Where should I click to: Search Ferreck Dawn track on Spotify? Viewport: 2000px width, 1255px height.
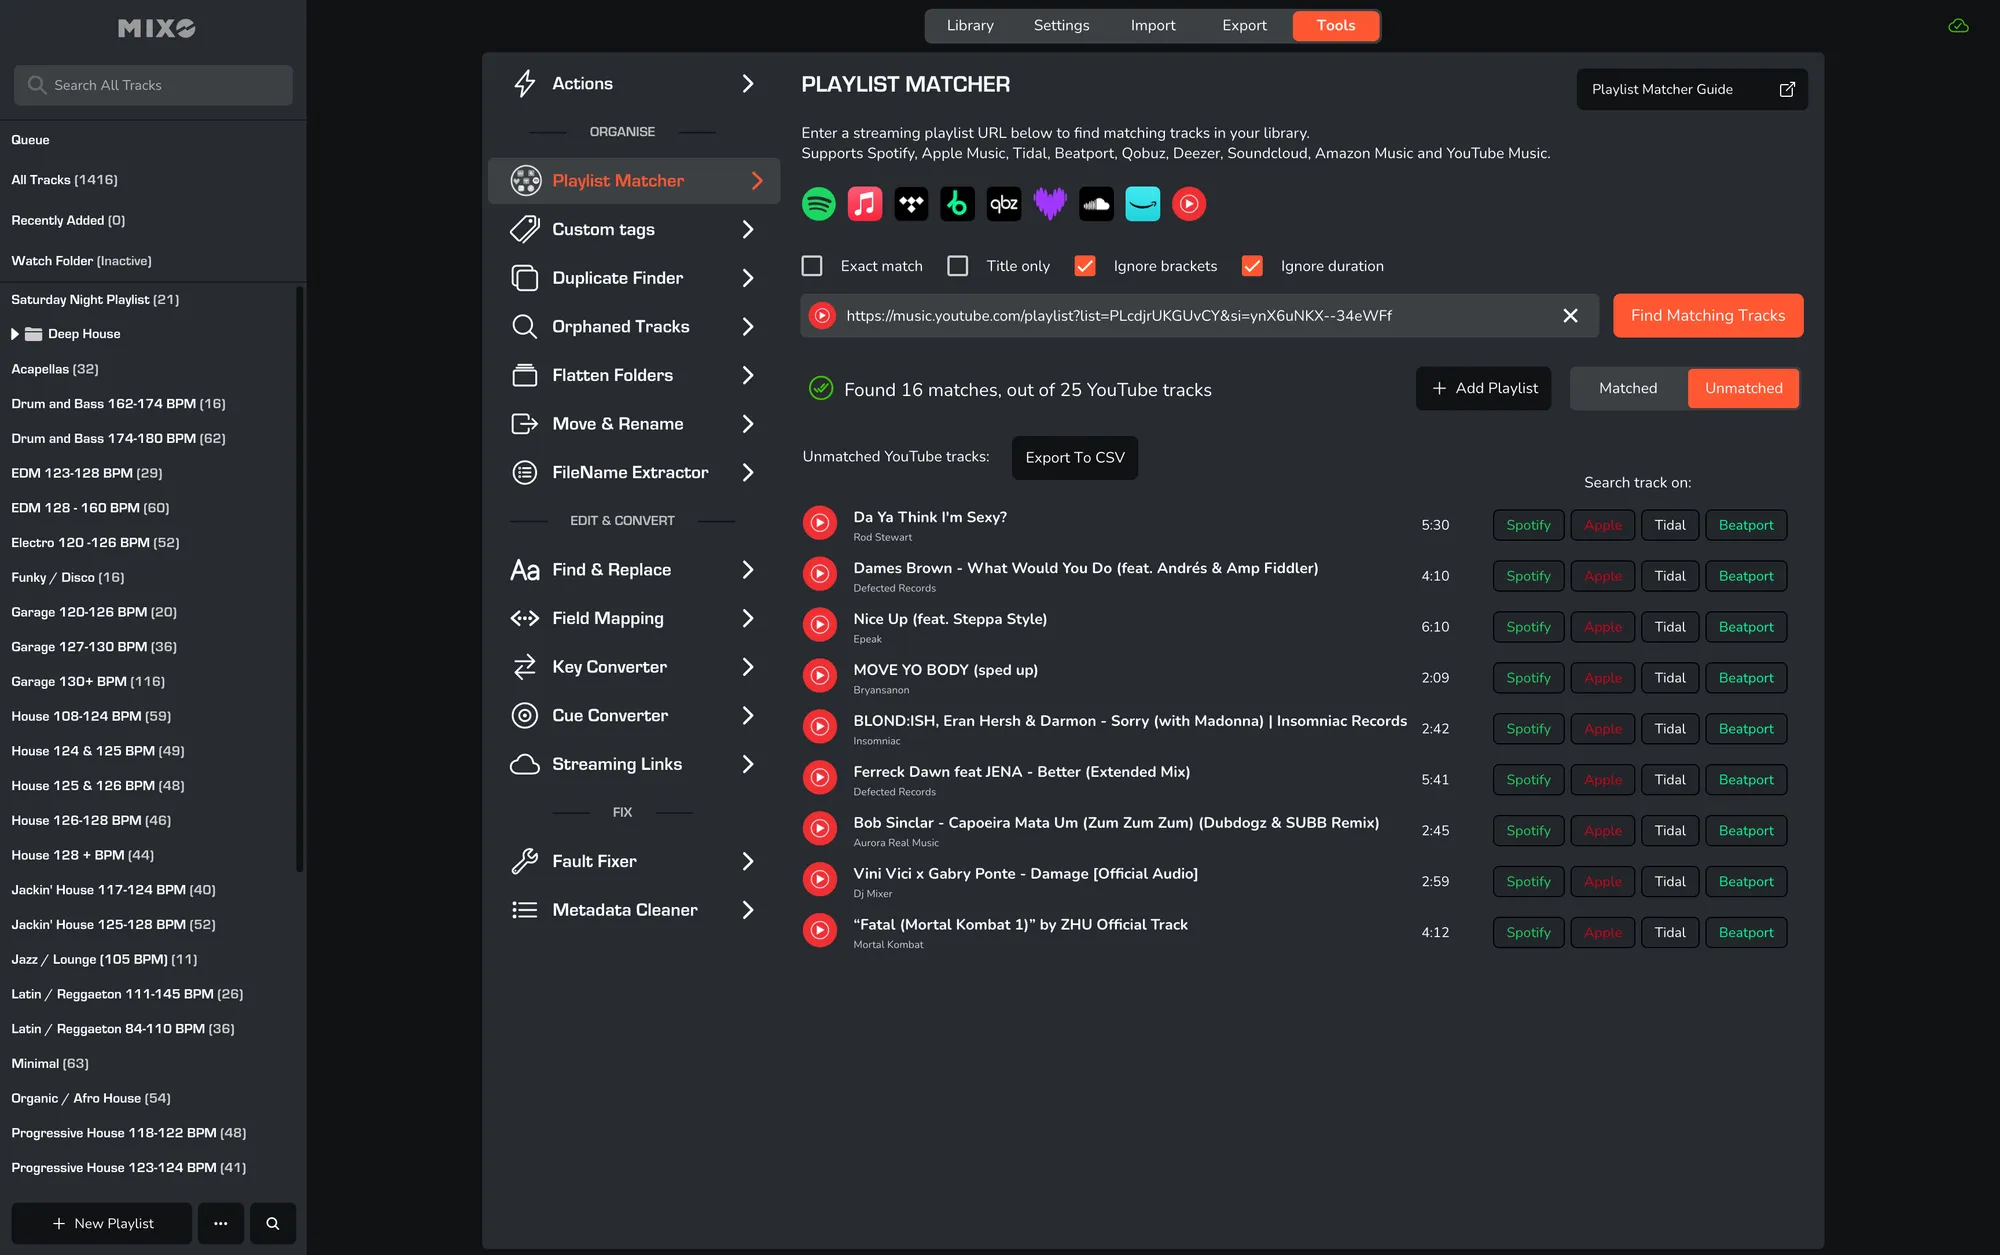1528,780
